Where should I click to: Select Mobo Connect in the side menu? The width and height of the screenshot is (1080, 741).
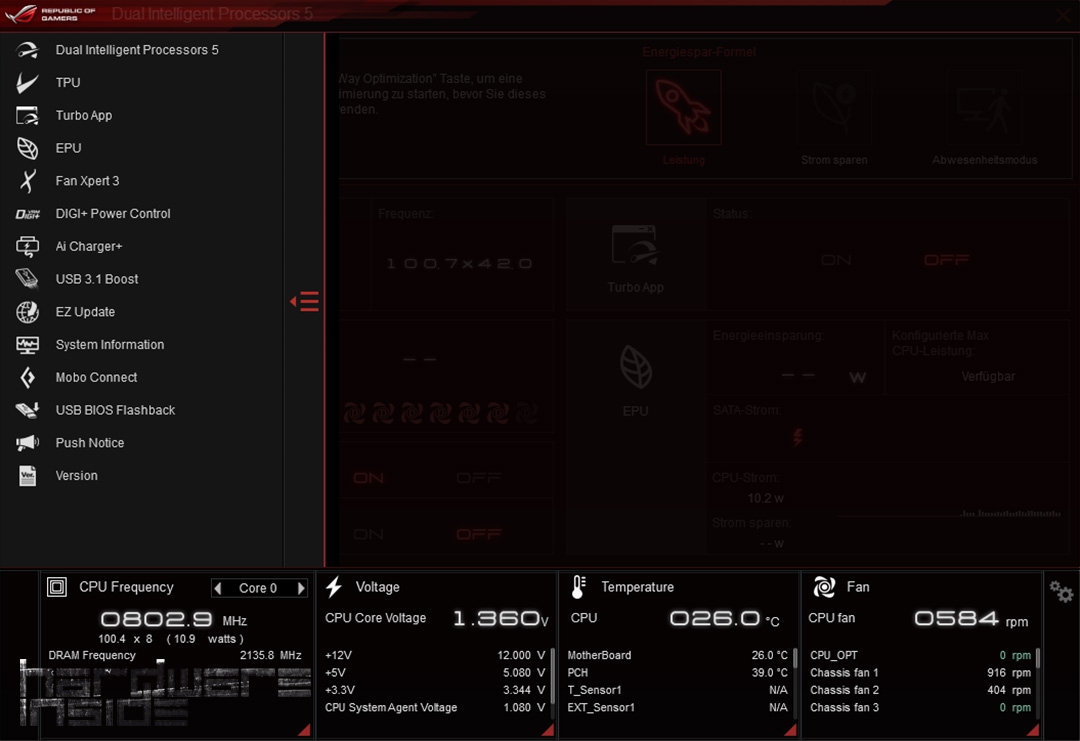[x=96, y=378]
